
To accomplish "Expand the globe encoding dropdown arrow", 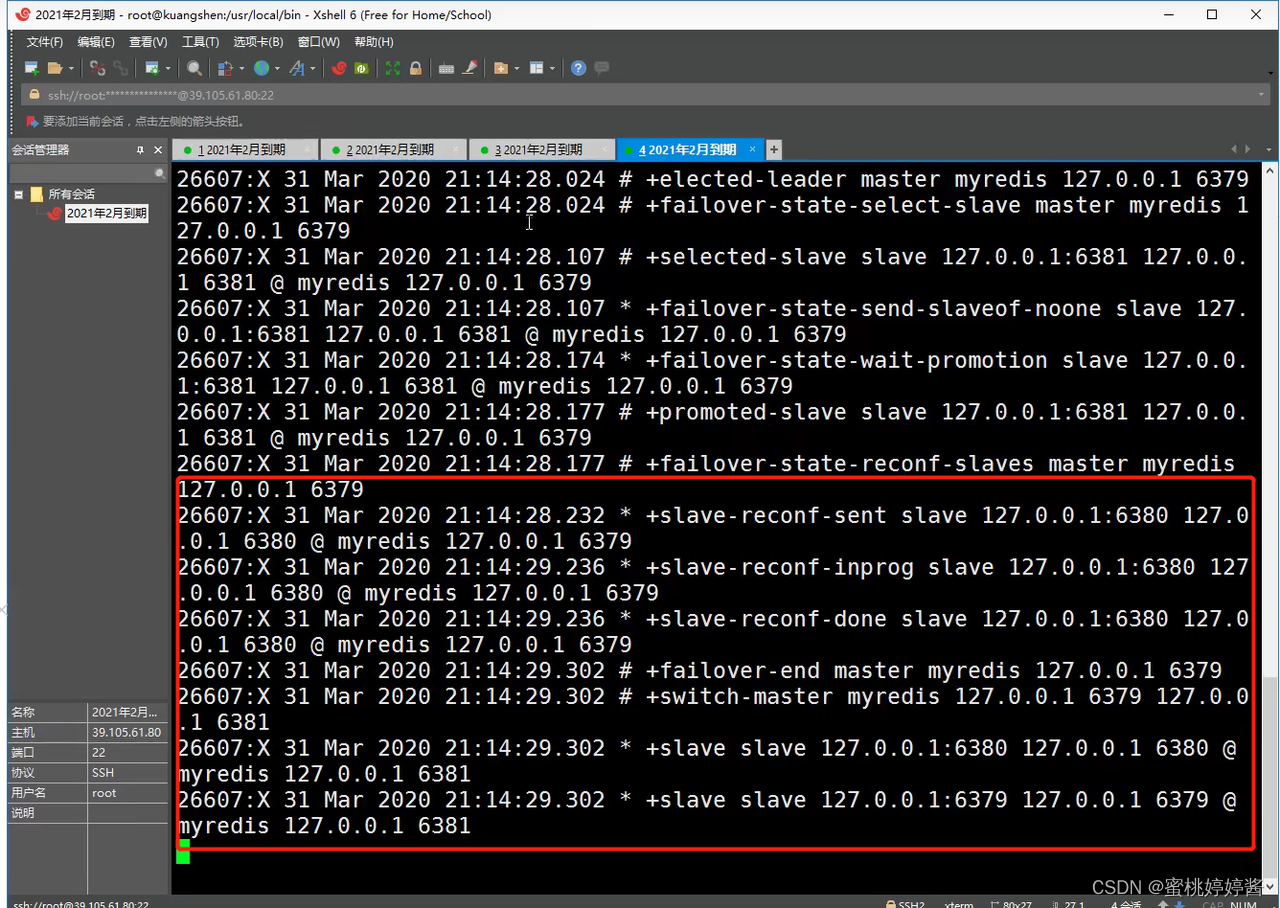I will (x=277, y=68).
